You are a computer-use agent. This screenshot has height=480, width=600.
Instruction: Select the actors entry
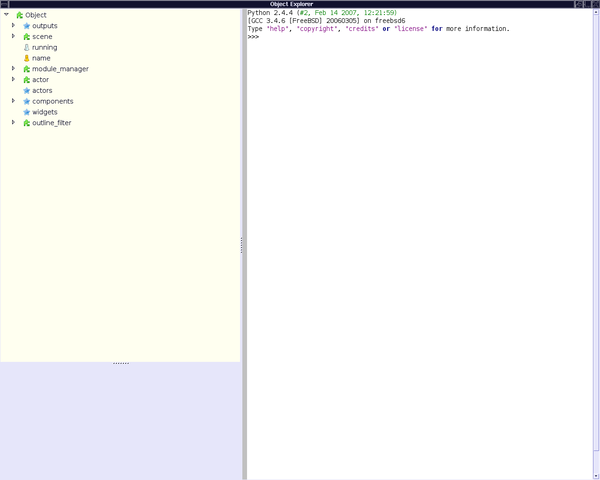tap(42, 90)
